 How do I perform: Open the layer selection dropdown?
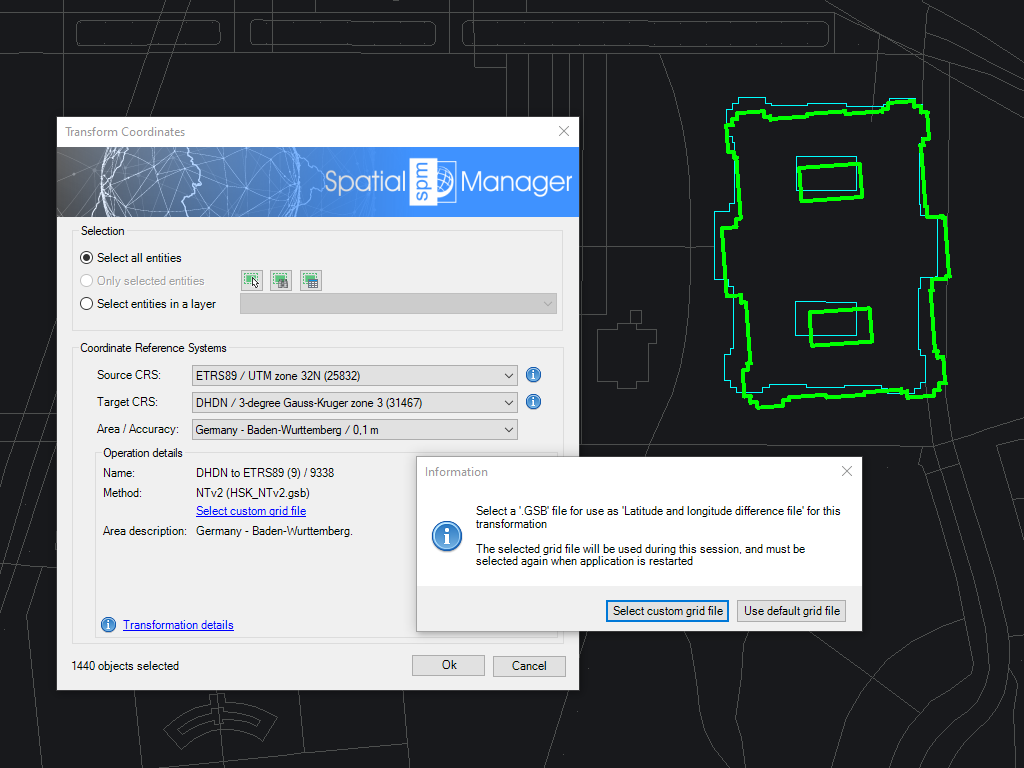coord(398,304)
